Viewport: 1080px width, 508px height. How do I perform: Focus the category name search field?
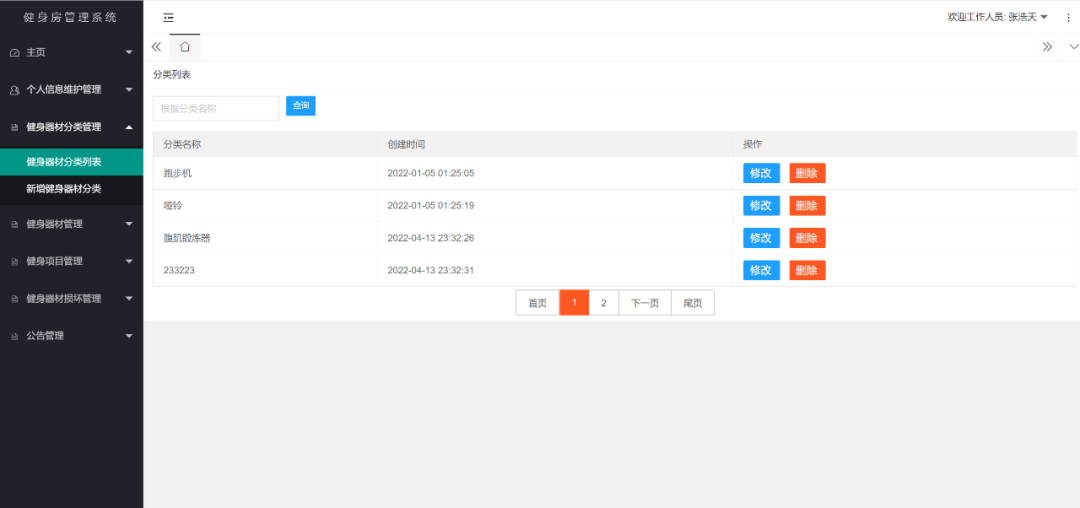pos(215,108)
